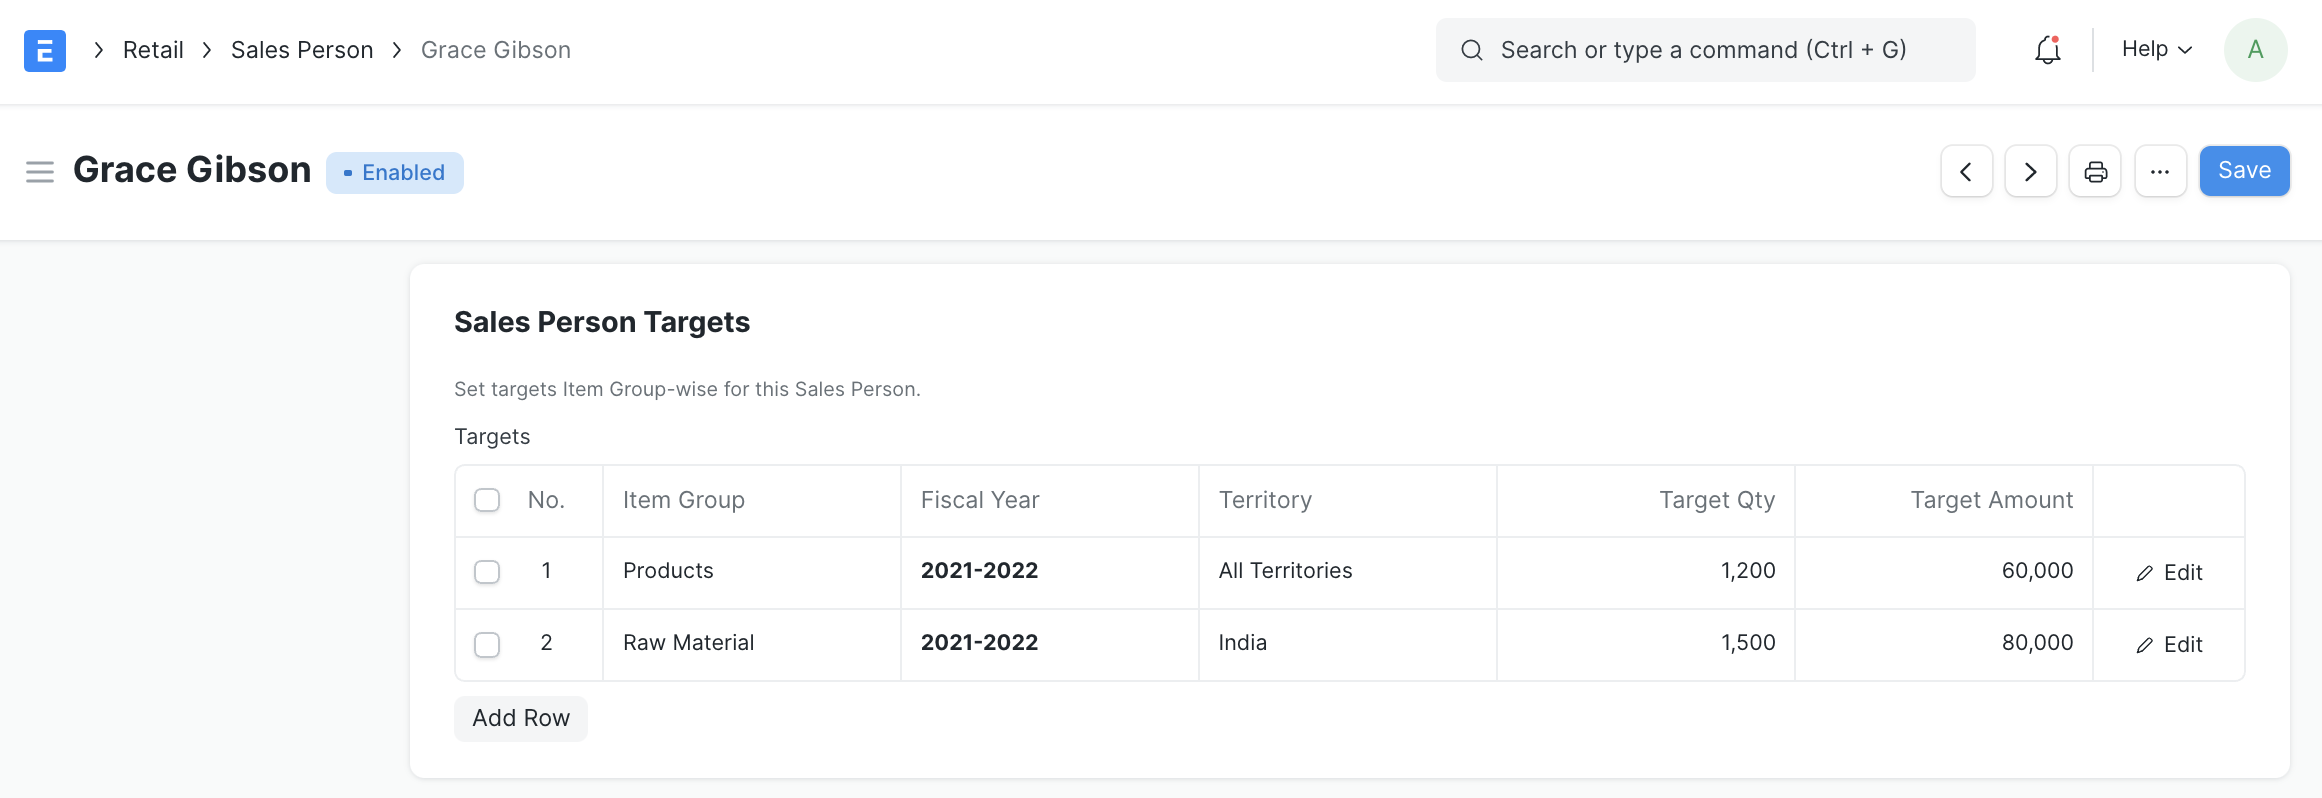Toggle the sidebar with the hamburger icon
Image resolution: width=2322 pixels, height=798 pixels.
click(40, 171)
